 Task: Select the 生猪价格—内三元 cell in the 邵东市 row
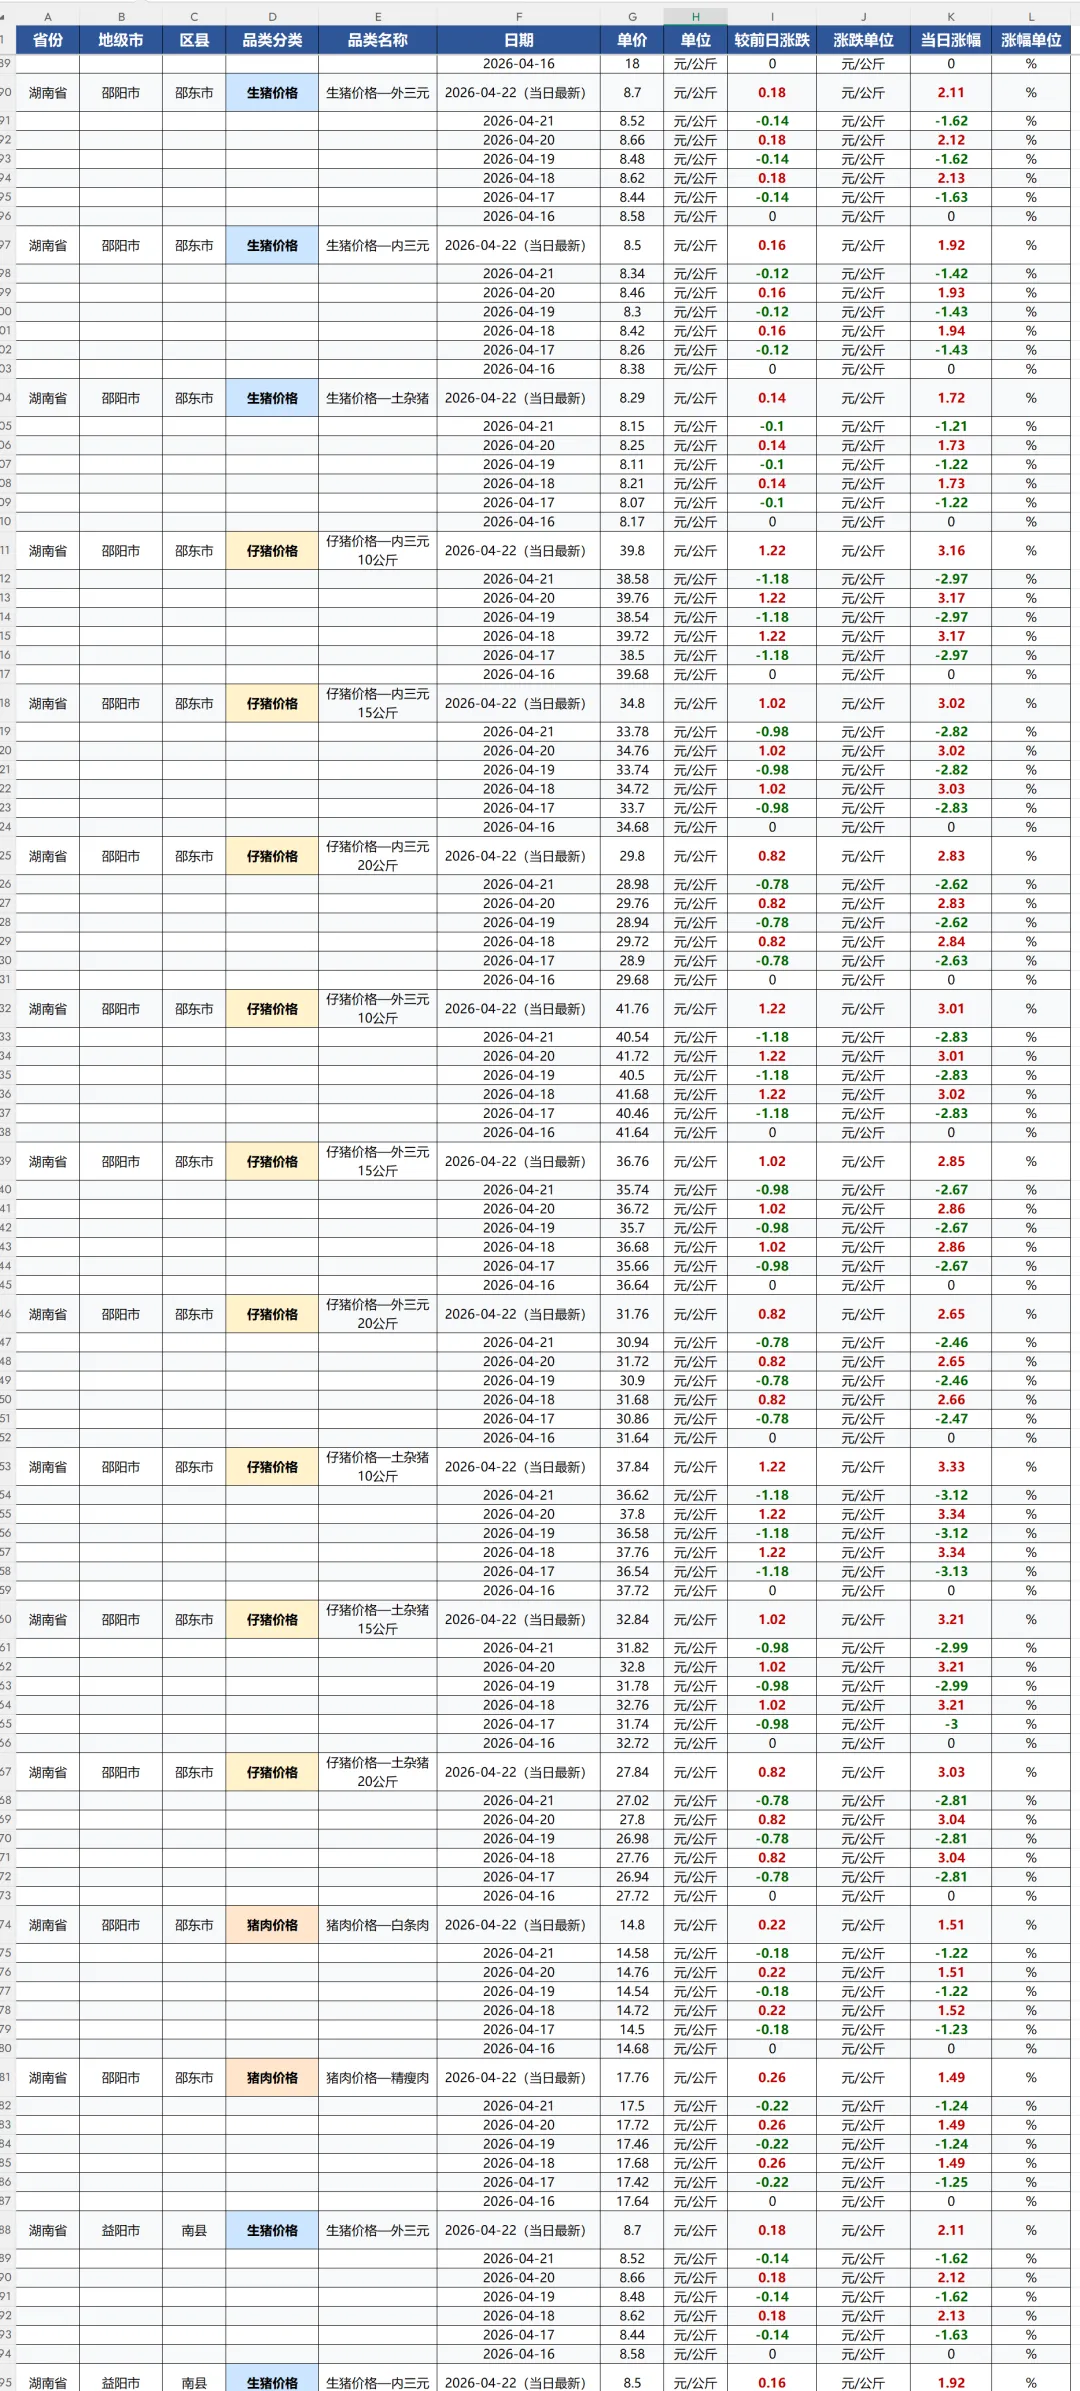pyautogui.click(x=378, y=245)
